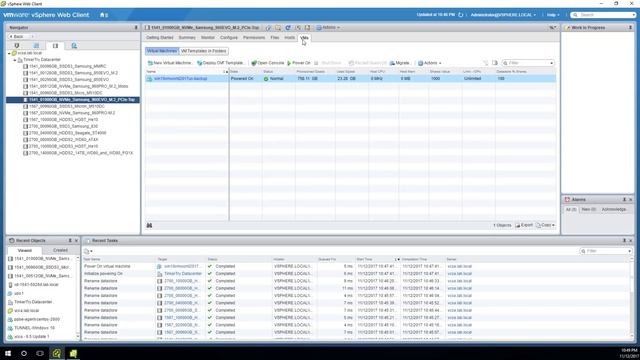Click the browse files icon in datastore toolbar

pyautogui.click(x=278, y=27)
